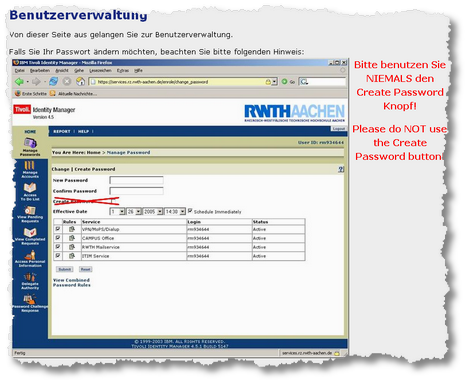View password rules icon for VPN/MoPS/Dialup
The image size is (465, 380).
coord(71,229)
